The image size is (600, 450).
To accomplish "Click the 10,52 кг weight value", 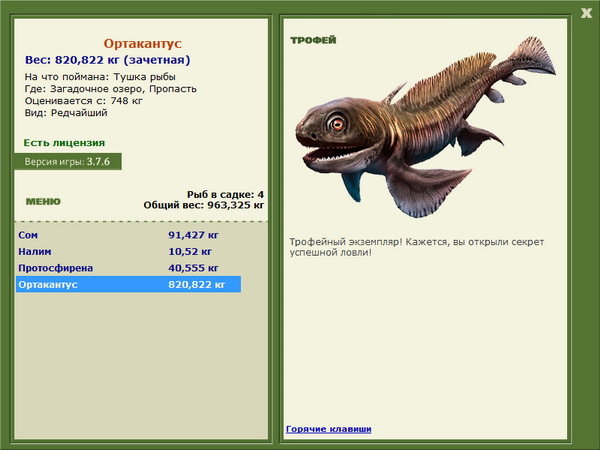I will (190, 251).
